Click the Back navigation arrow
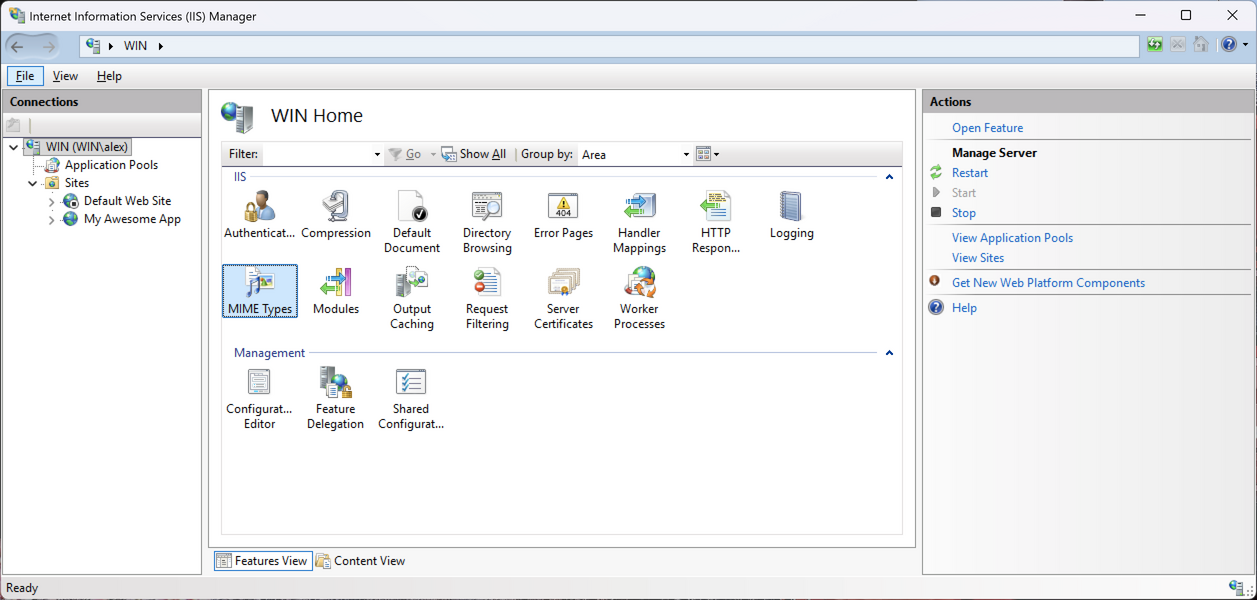Viewport: 1257px width, 600px height. click(x=17, y=46)
